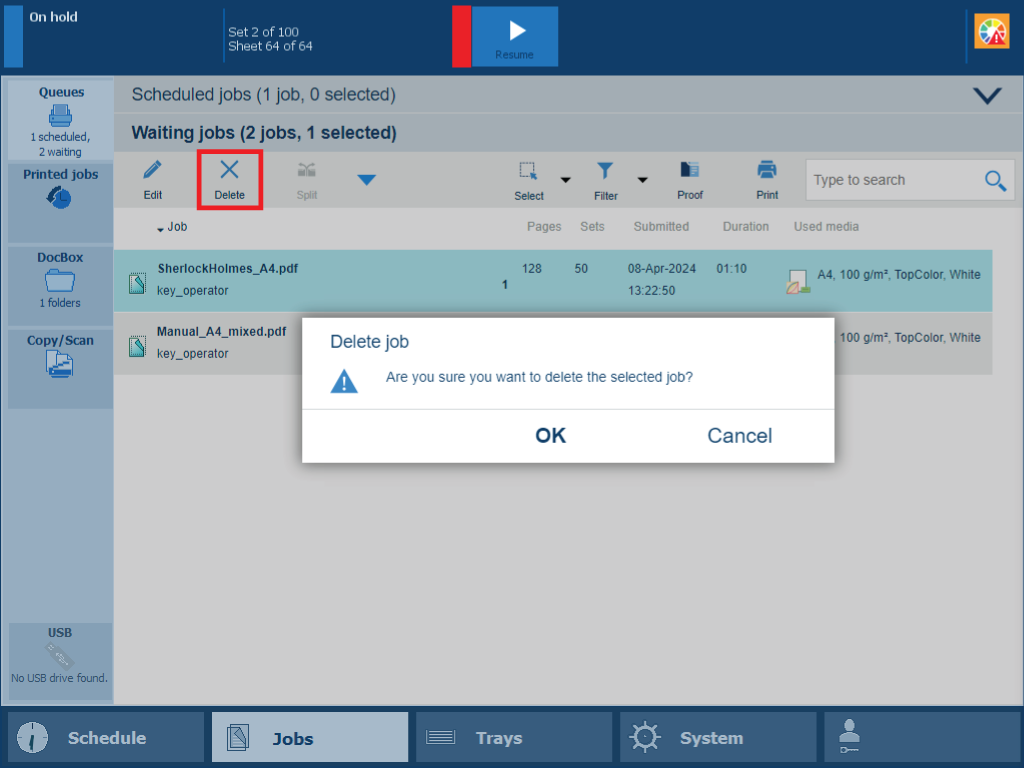Switch to the System tab

(x=717, y=738)
